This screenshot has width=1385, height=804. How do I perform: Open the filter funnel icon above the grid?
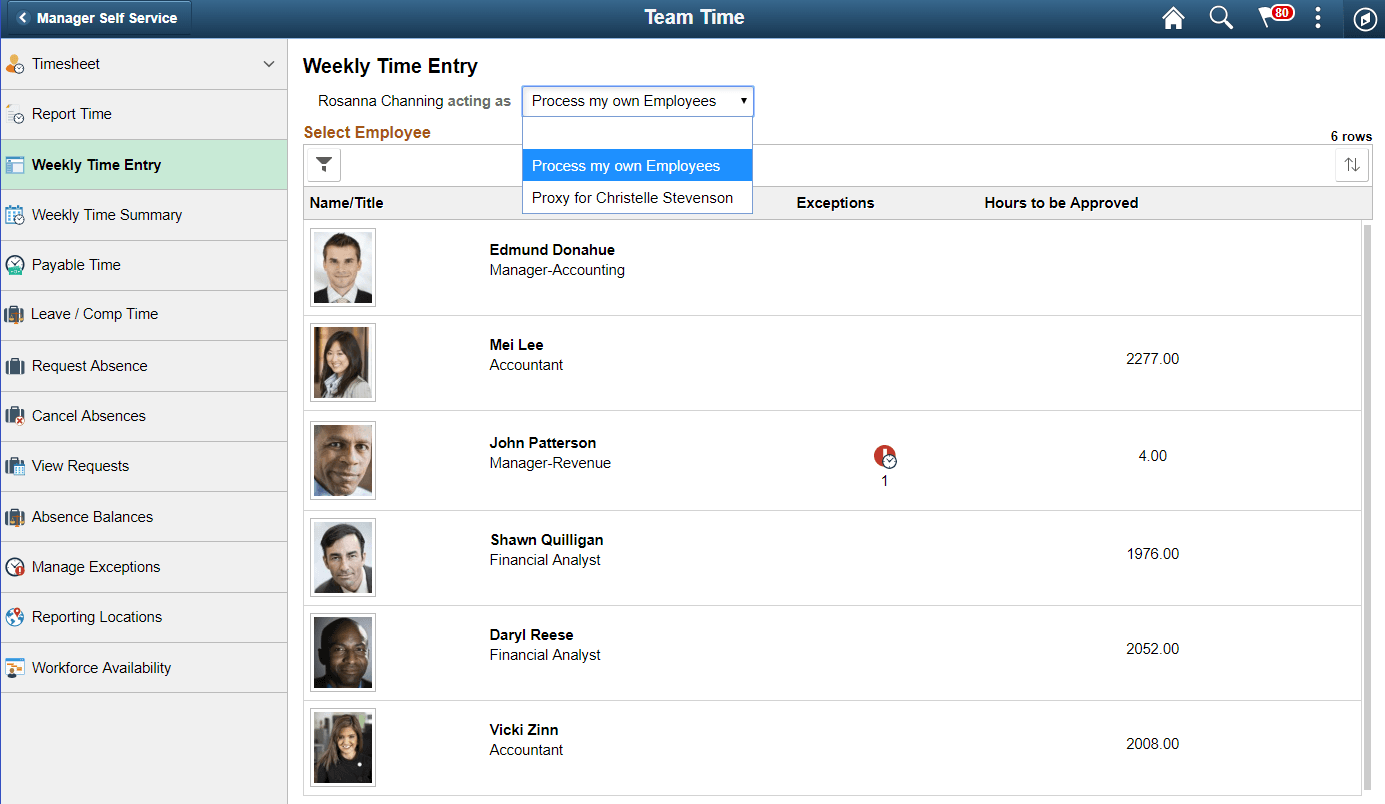click(x=323, y=164)
